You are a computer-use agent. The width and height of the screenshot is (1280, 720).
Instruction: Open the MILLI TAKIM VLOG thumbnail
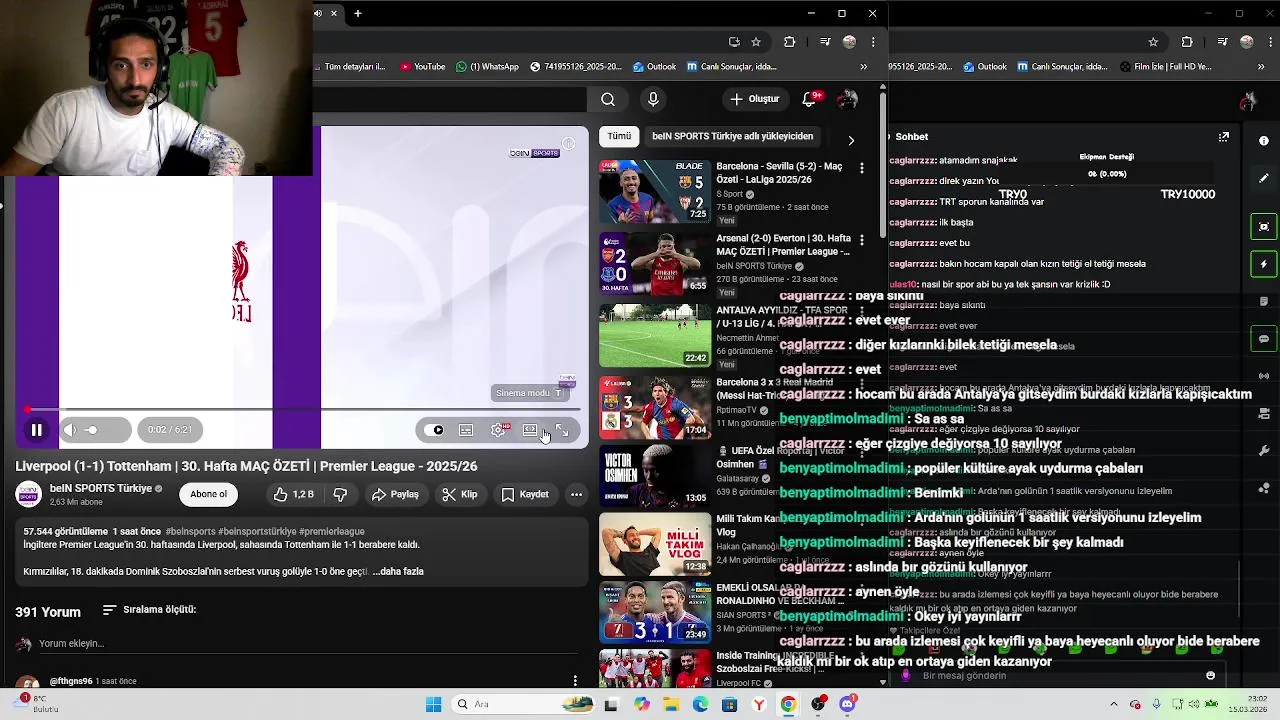pos(655,545)
